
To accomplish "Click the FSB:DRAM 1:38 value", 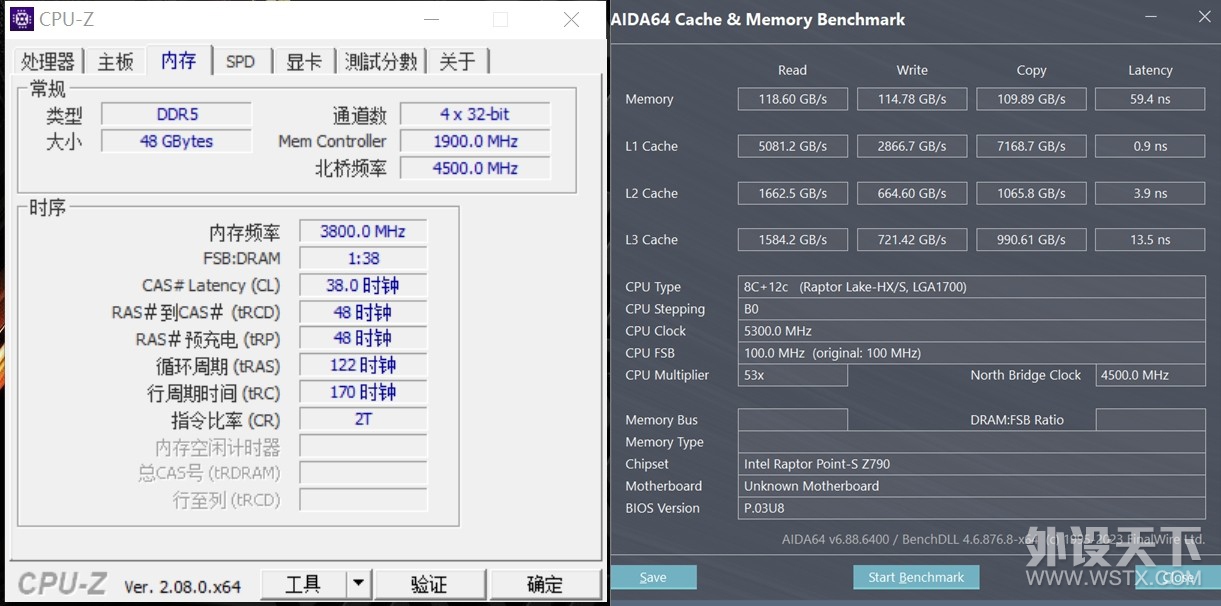I will point(363,258).
